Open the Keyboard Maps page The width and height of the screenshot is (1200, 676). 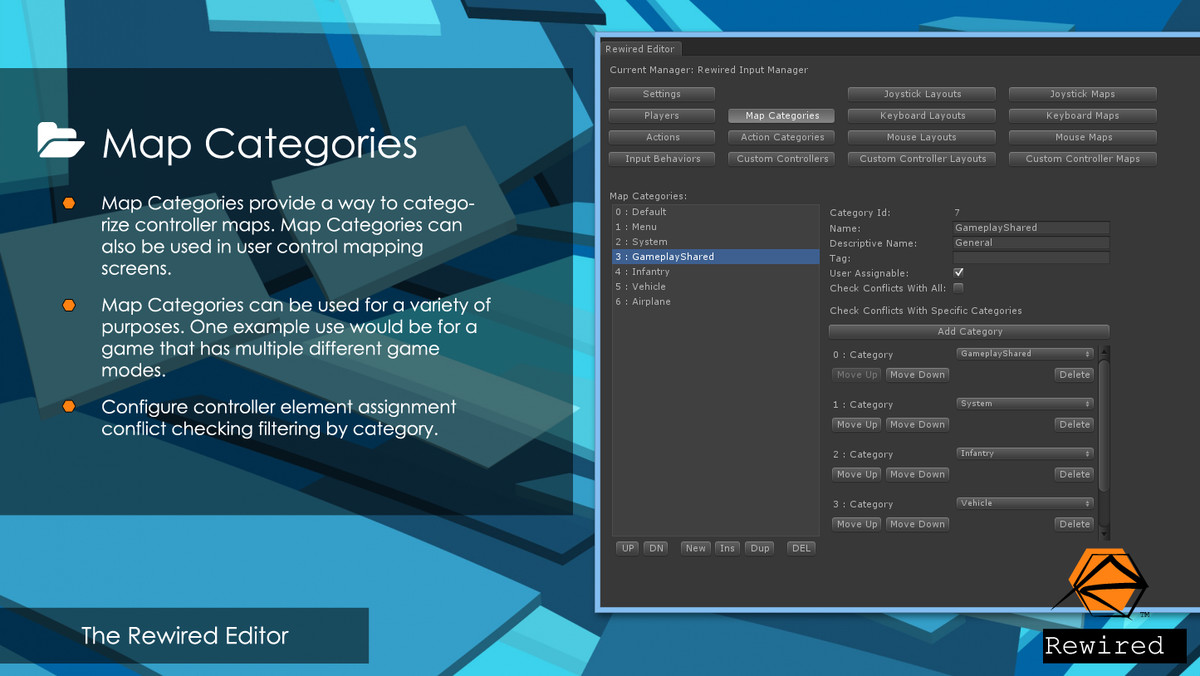(x=1082, y=116)
